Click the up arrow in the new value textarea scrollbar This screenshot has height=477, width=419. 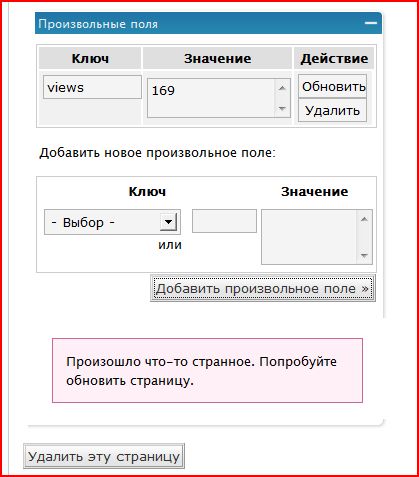tap(364, 219)
